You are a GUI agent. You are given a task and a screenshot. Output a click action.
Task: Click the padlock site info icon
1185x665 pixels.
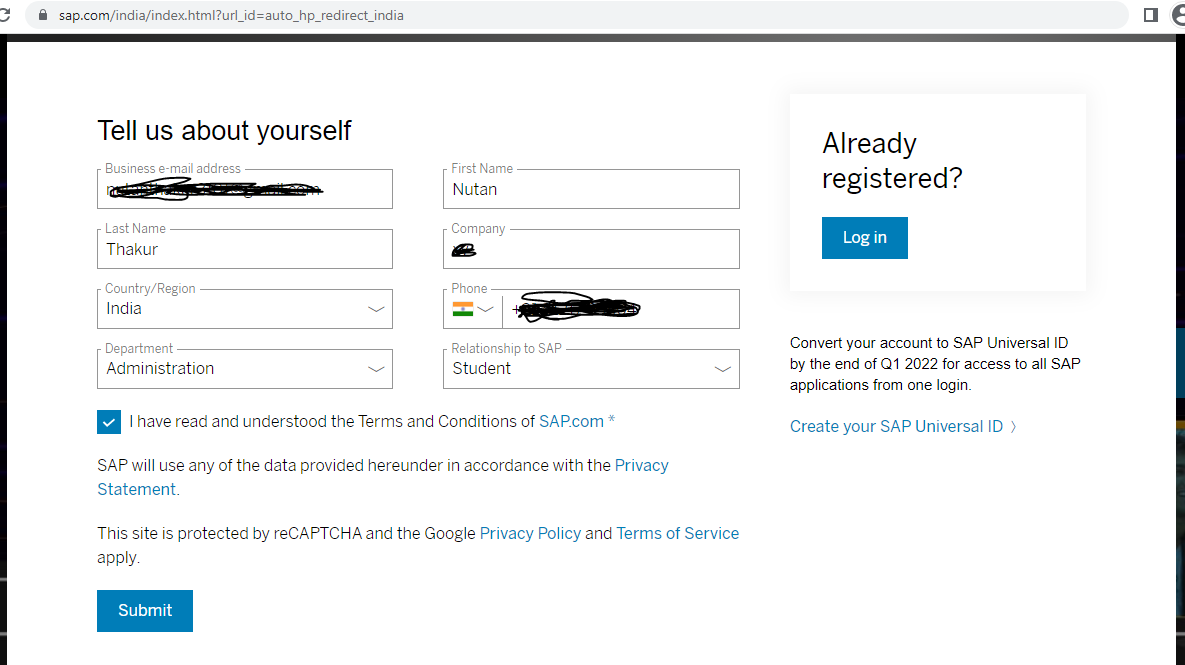coord(43,15)
